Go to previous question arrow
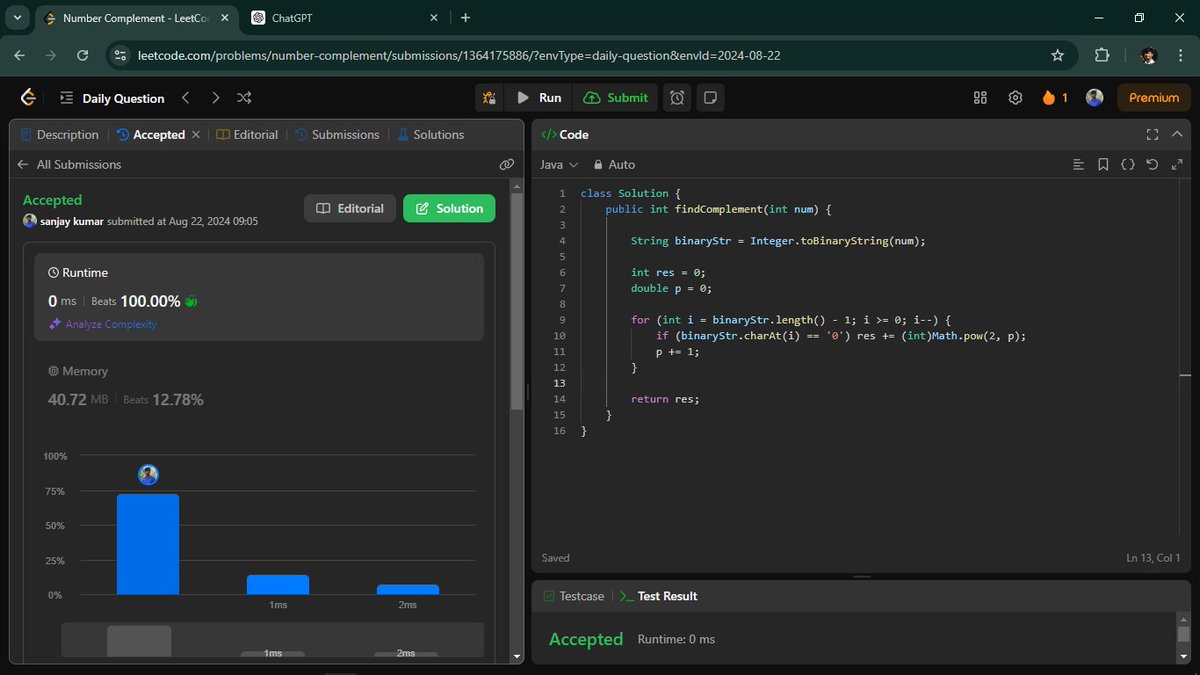Image resolution: width=1200 pixels, height=675 pixels. (x=186, y=98)
